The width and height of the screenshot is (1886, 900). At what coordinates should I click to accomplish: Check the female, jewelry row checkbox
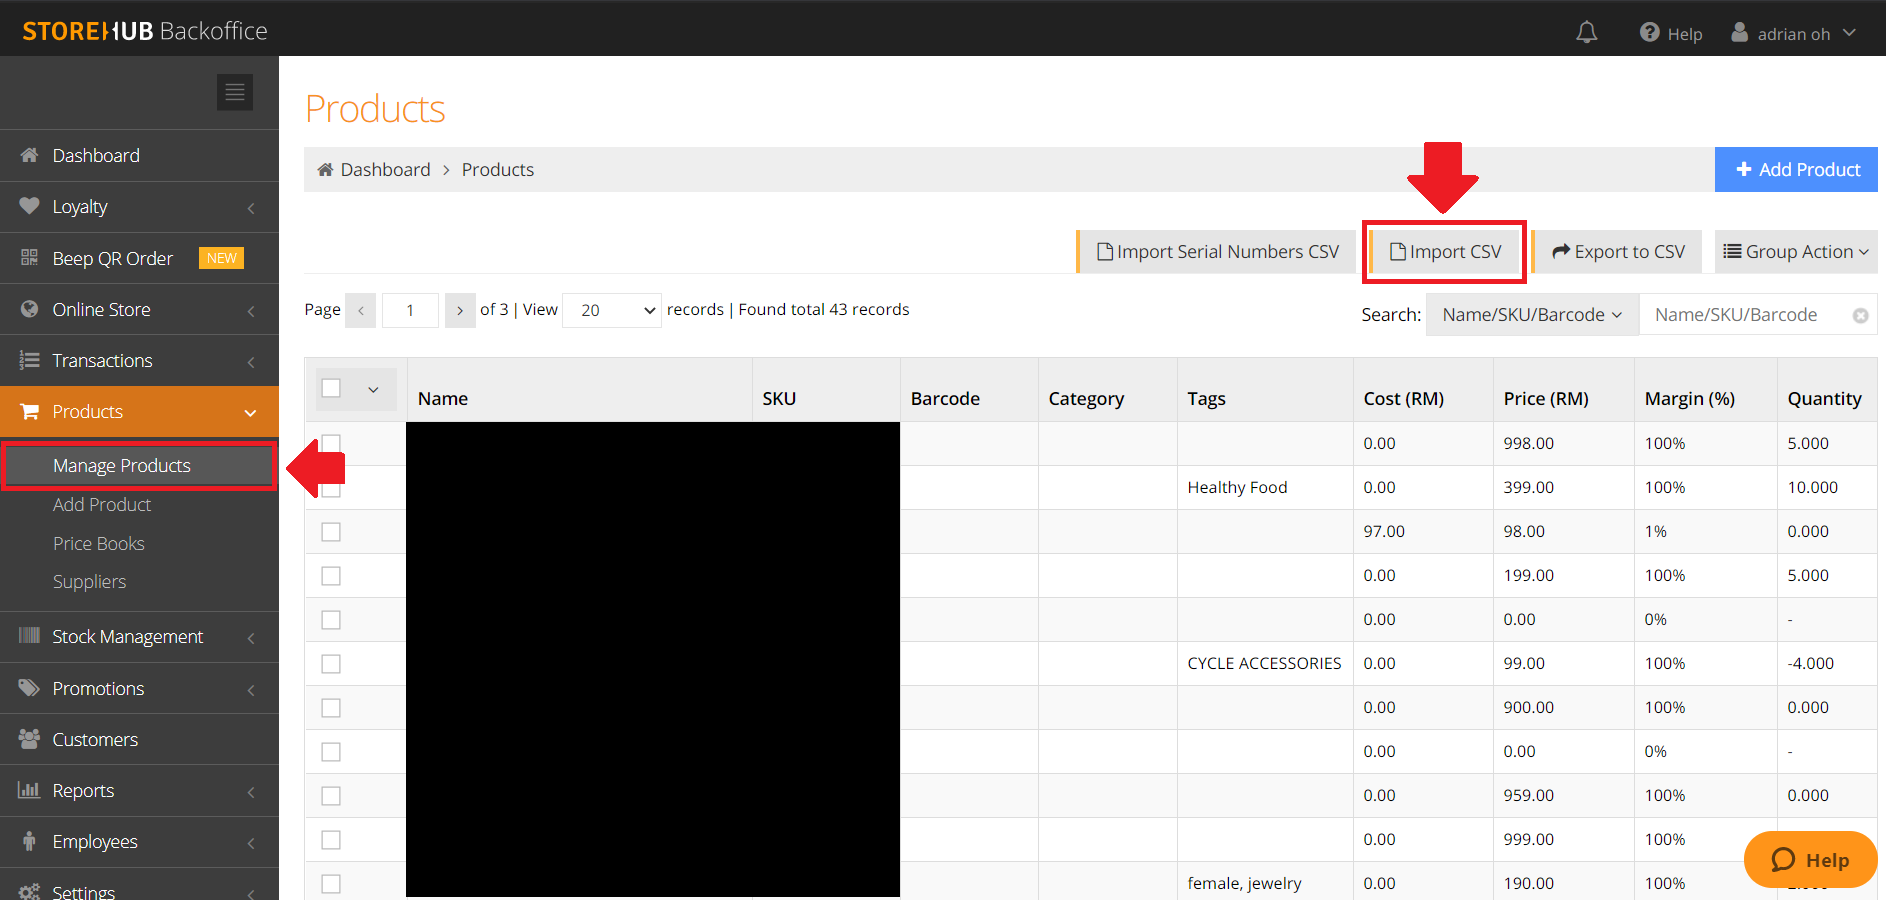[331, 884]
